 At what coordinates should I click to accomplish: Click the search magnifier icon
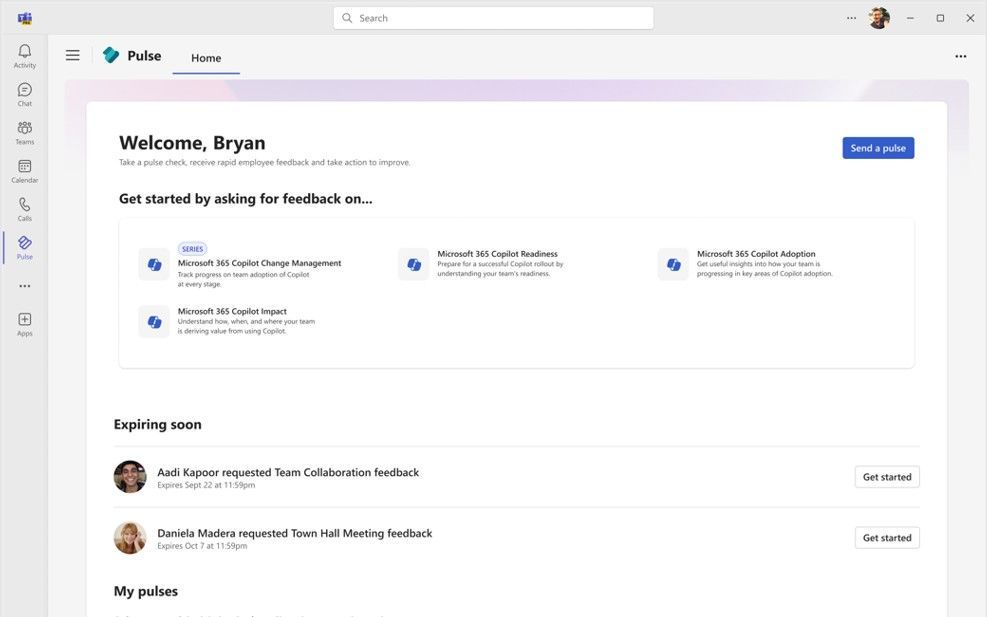coord(347,18)
